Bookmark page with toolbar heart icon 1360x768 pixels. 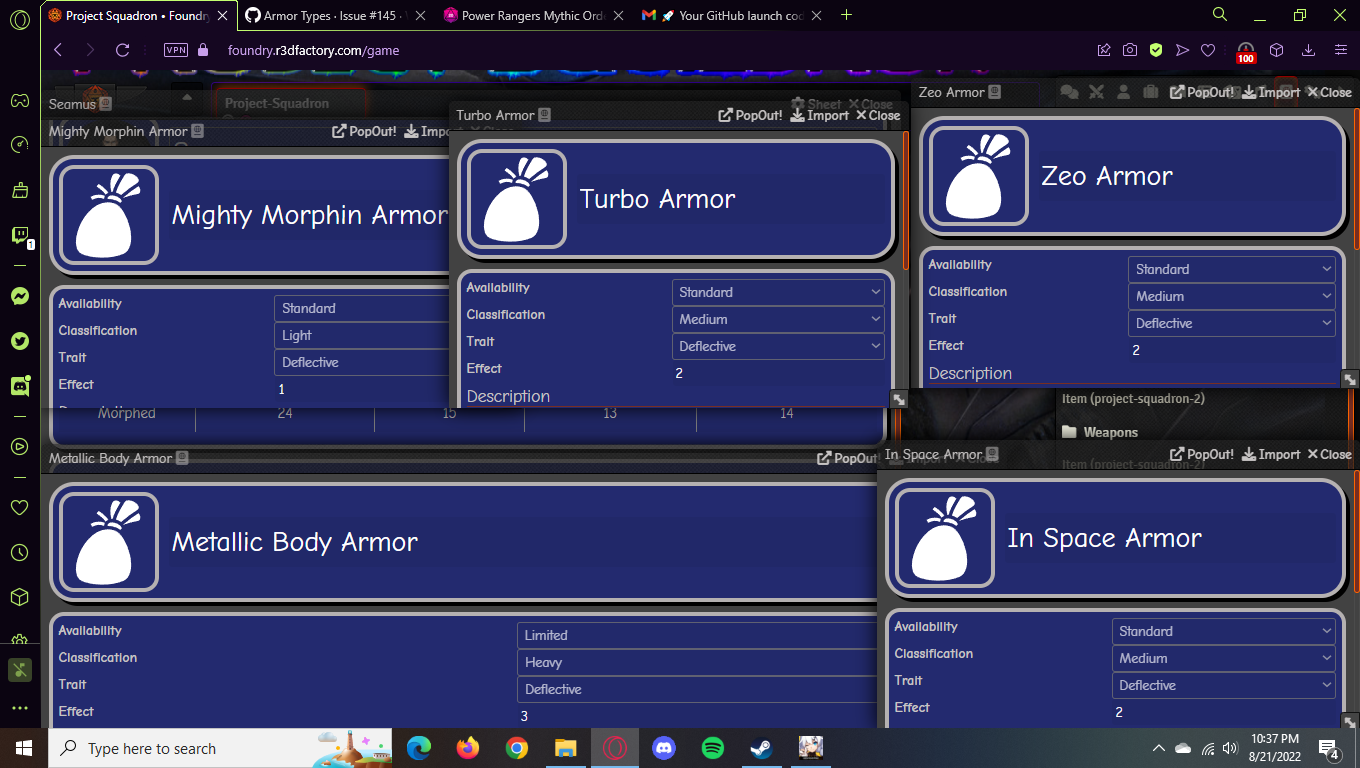coord(1208,50)
